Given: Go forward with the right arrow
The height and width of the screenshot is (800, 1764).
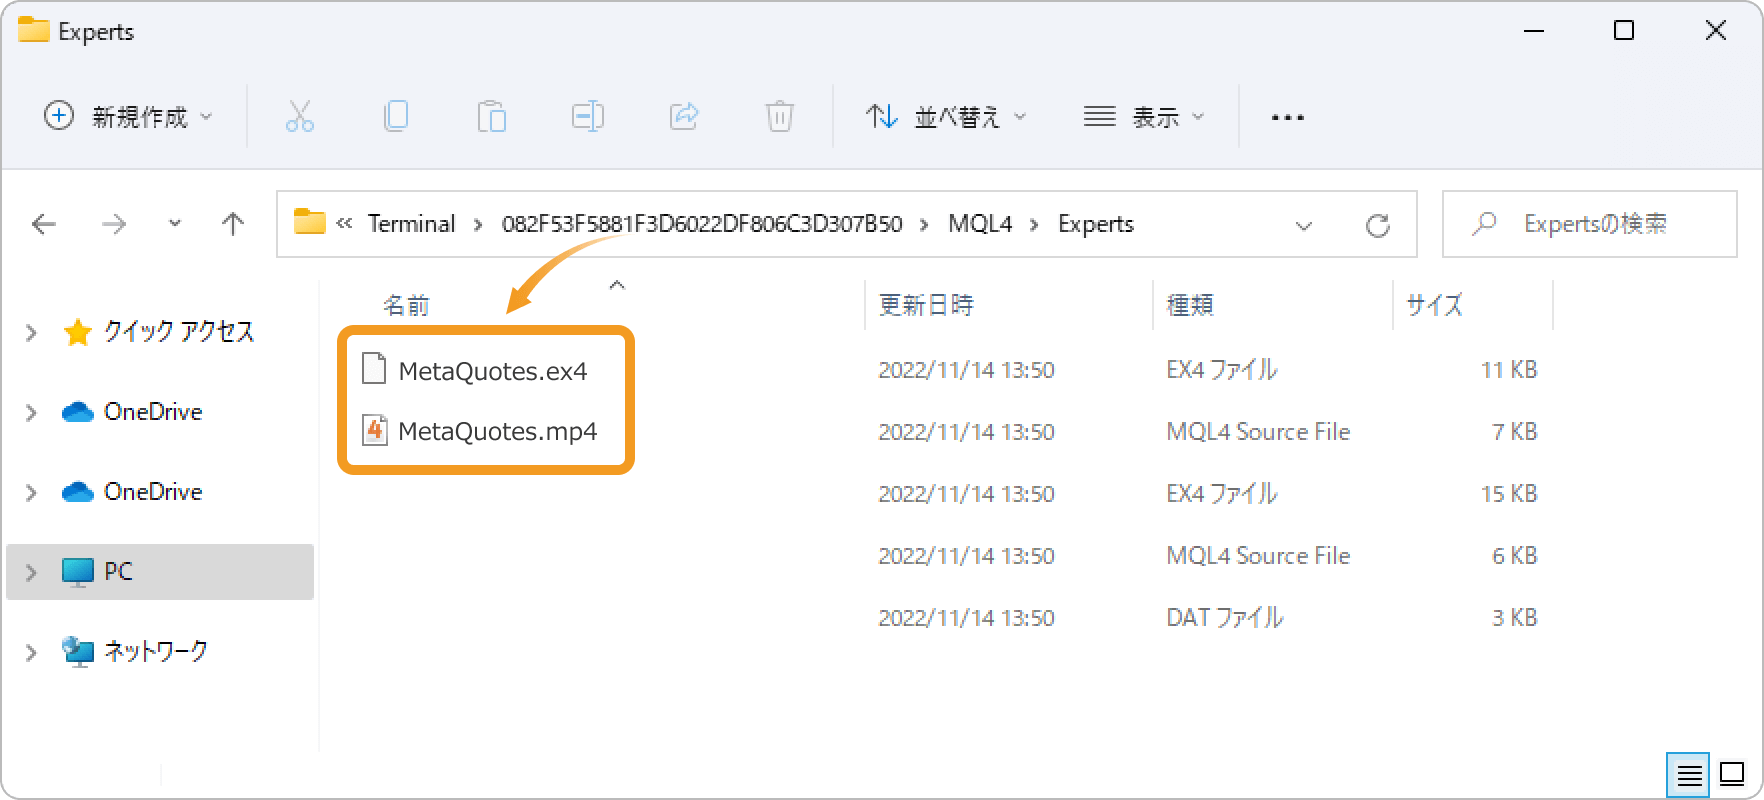Looking at the screenshot, I should tap(114, 224).
